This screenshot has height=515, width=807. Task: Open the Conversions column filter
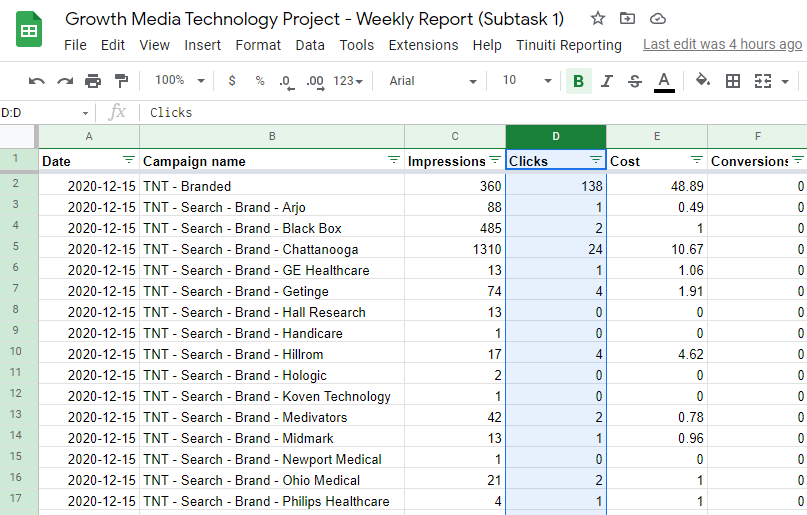(x=798, y=160)
